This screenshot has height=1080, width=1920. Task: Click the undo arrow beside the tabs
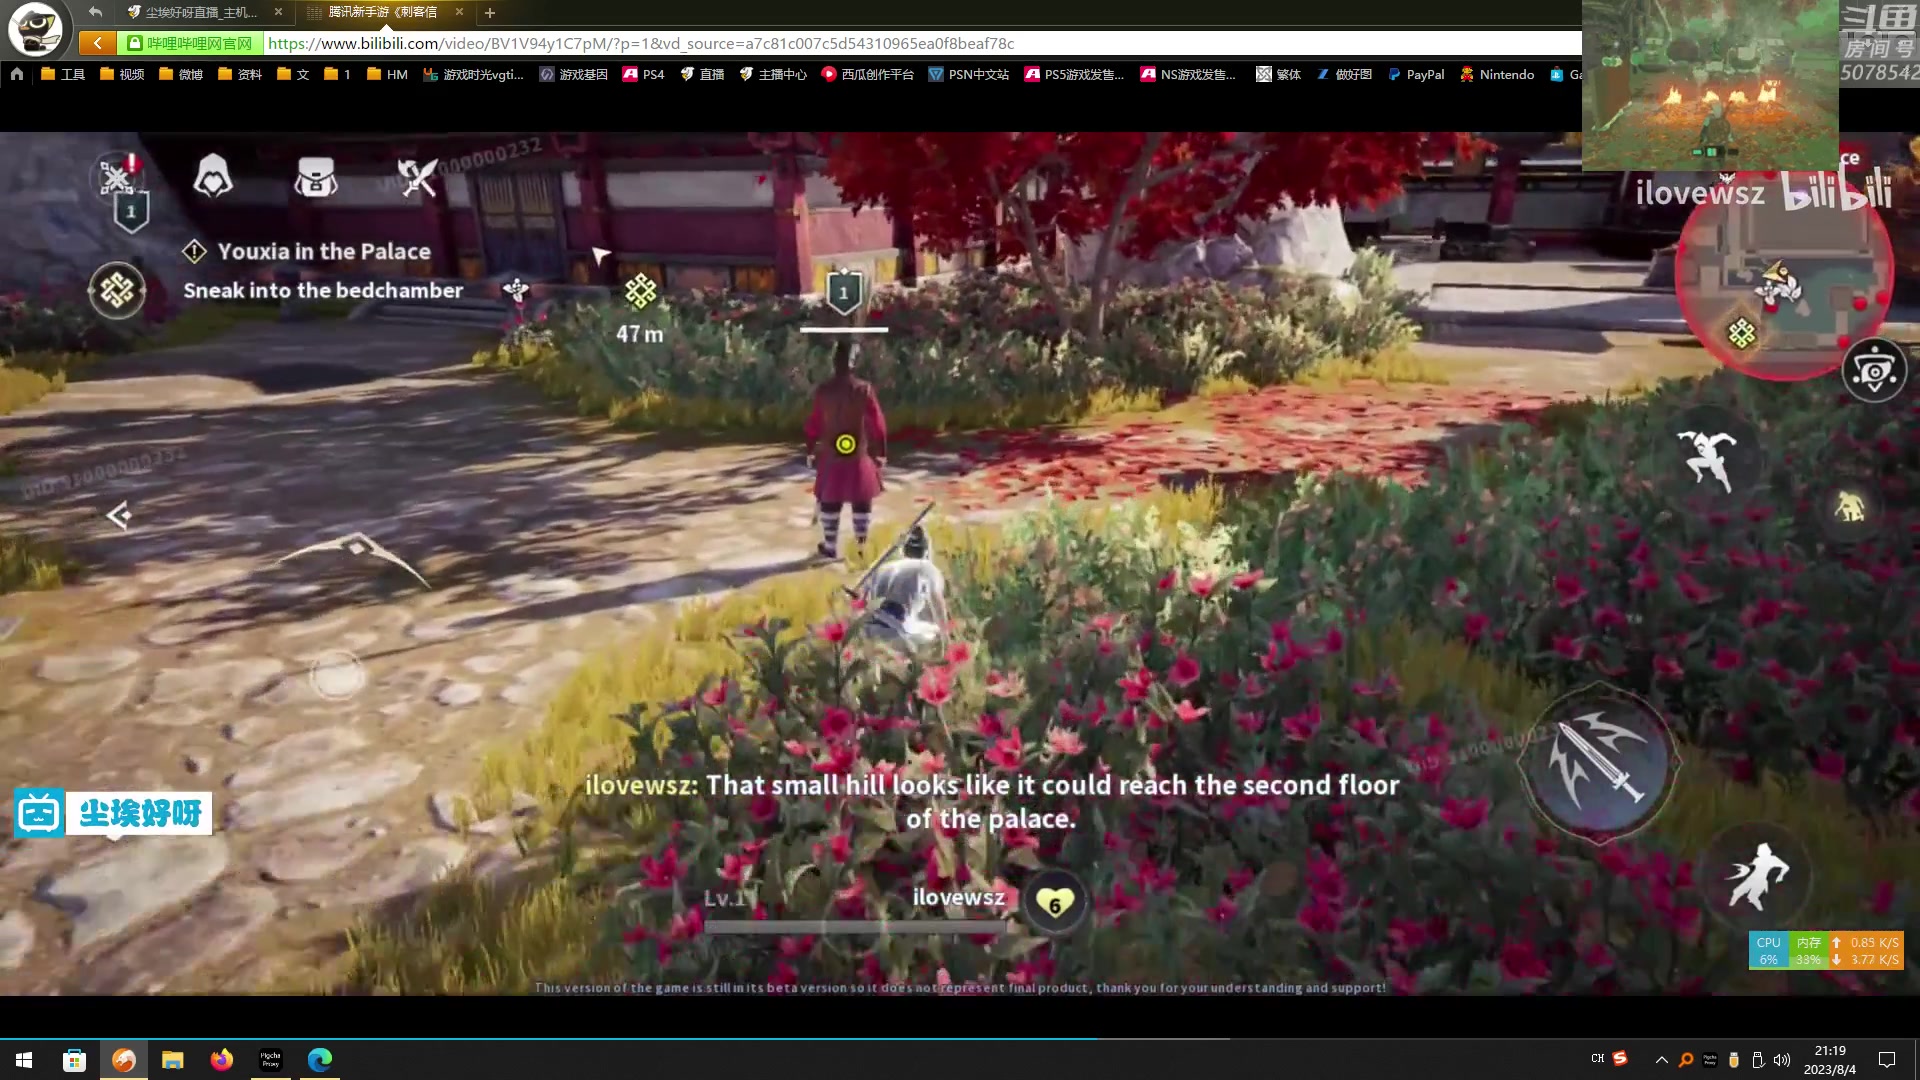coord(95,12)
